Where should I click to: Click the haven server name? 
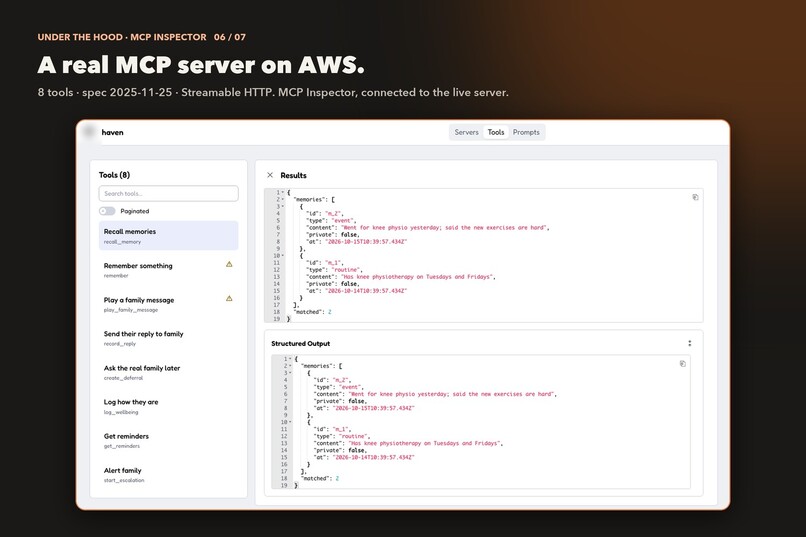click(x=113, y=132)
